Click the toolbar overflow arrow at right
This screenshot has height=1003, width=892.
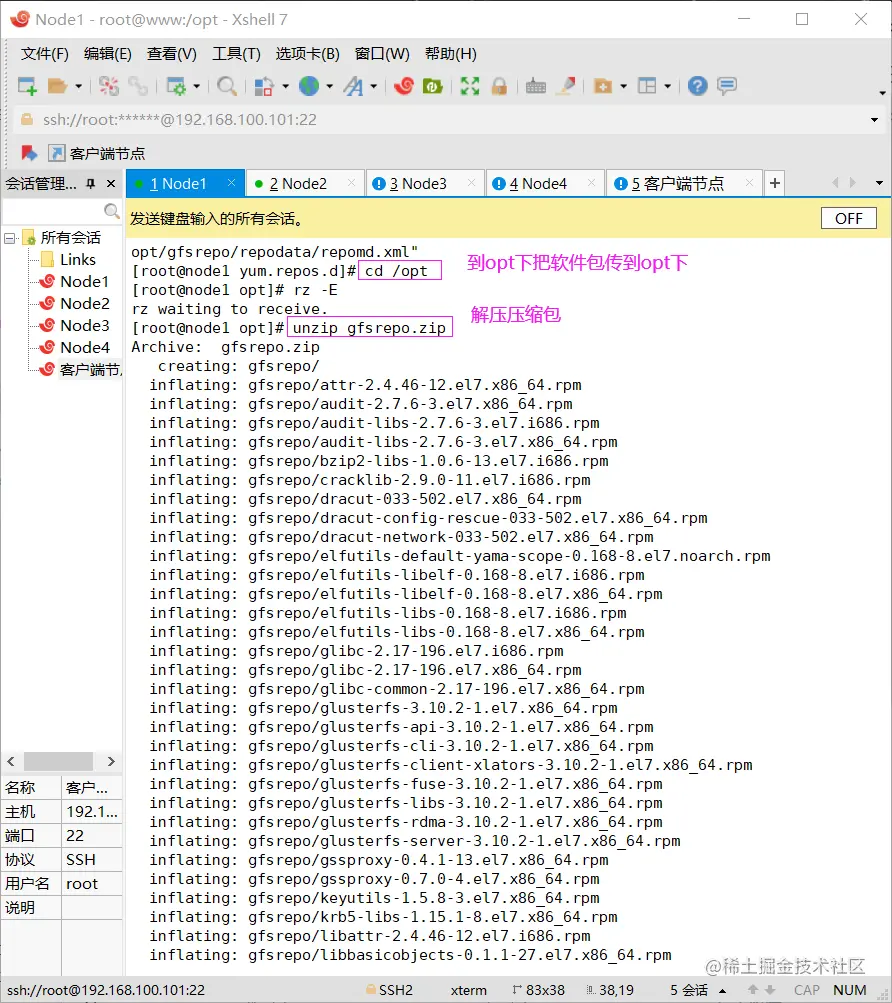[882, 93]
